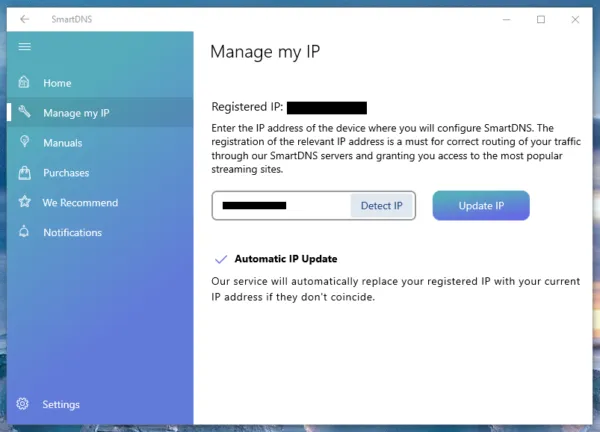
Task: Collapse the sidebar with the hamburger icon
Action: 24,47
